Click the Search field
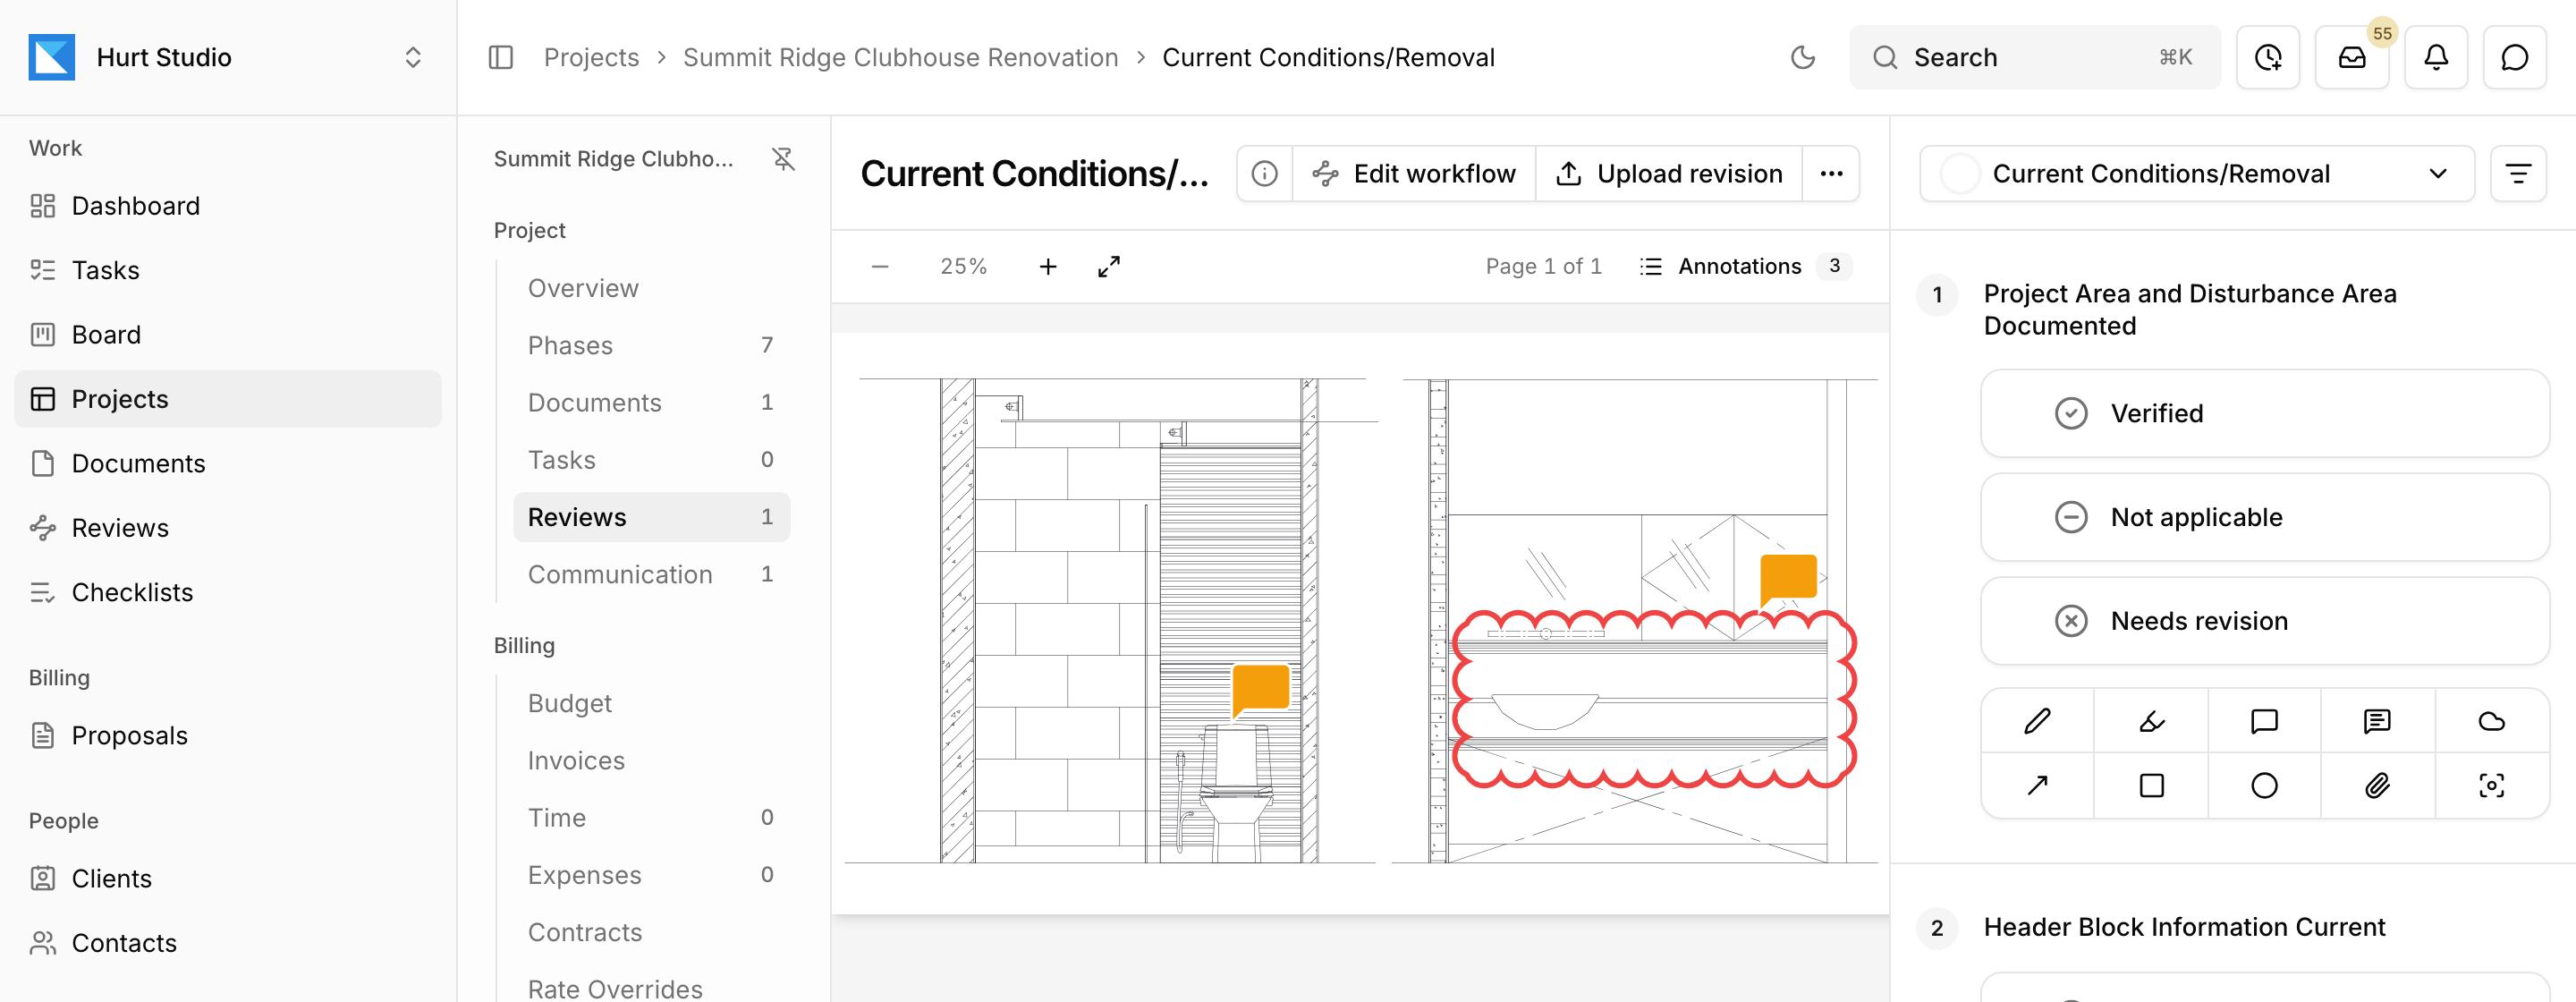 click(x=2034, y=57)
